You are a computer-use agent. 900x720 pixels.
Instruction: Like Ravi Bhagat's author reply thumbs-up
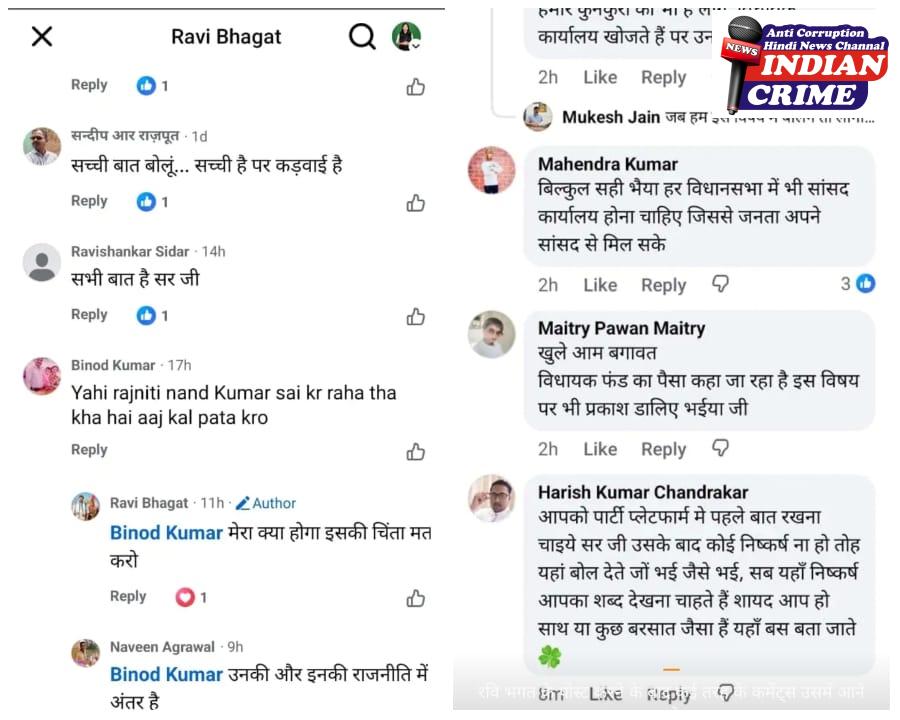coord(416,598)
